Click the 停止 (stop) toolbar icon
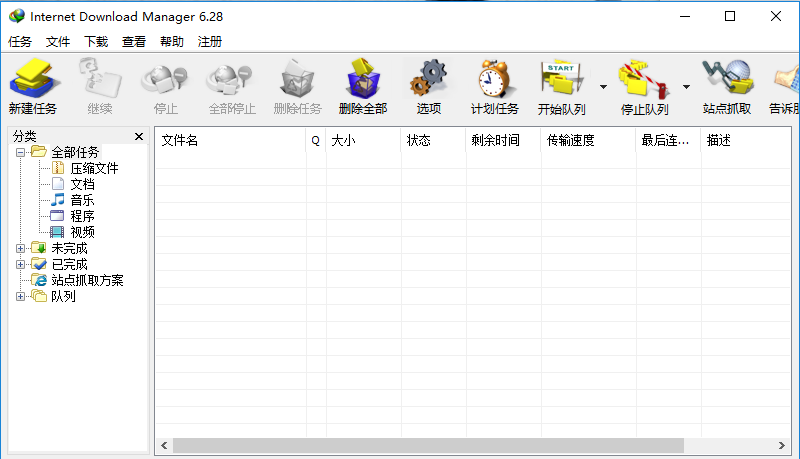This screenshot has width=800, height=459. (x=165, y=86)
